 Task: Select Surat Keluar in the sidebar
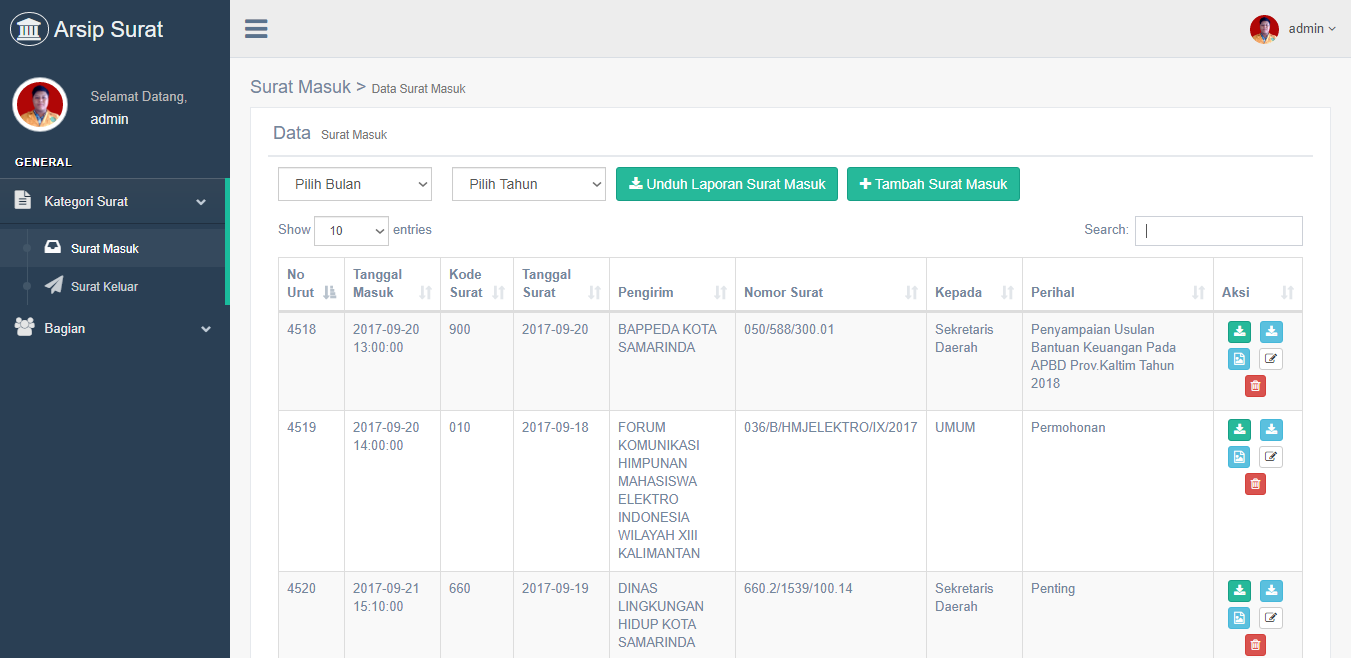coord(104,287)
